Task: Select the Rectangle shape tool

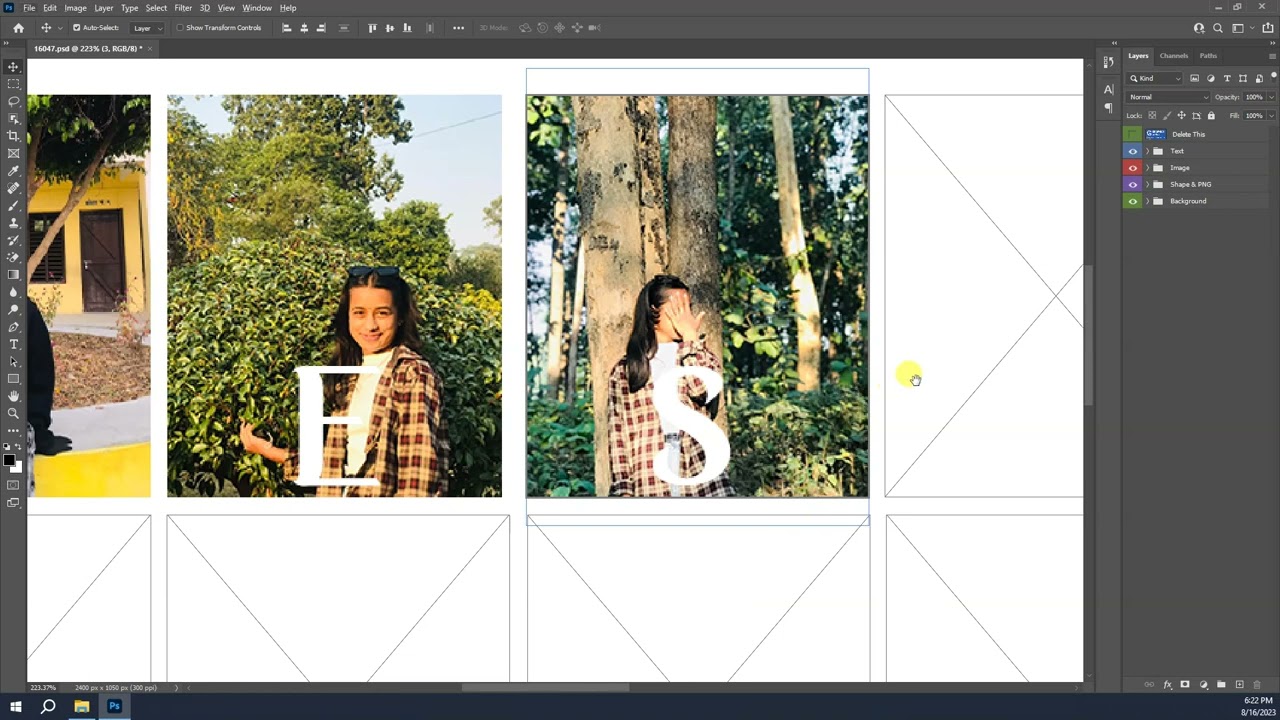Action: [13, 379]
